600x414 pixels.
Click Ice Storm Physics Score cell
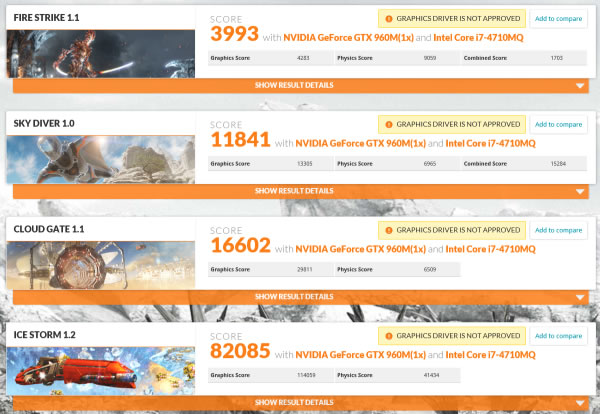pyautogui.click(x=397, y=375)
